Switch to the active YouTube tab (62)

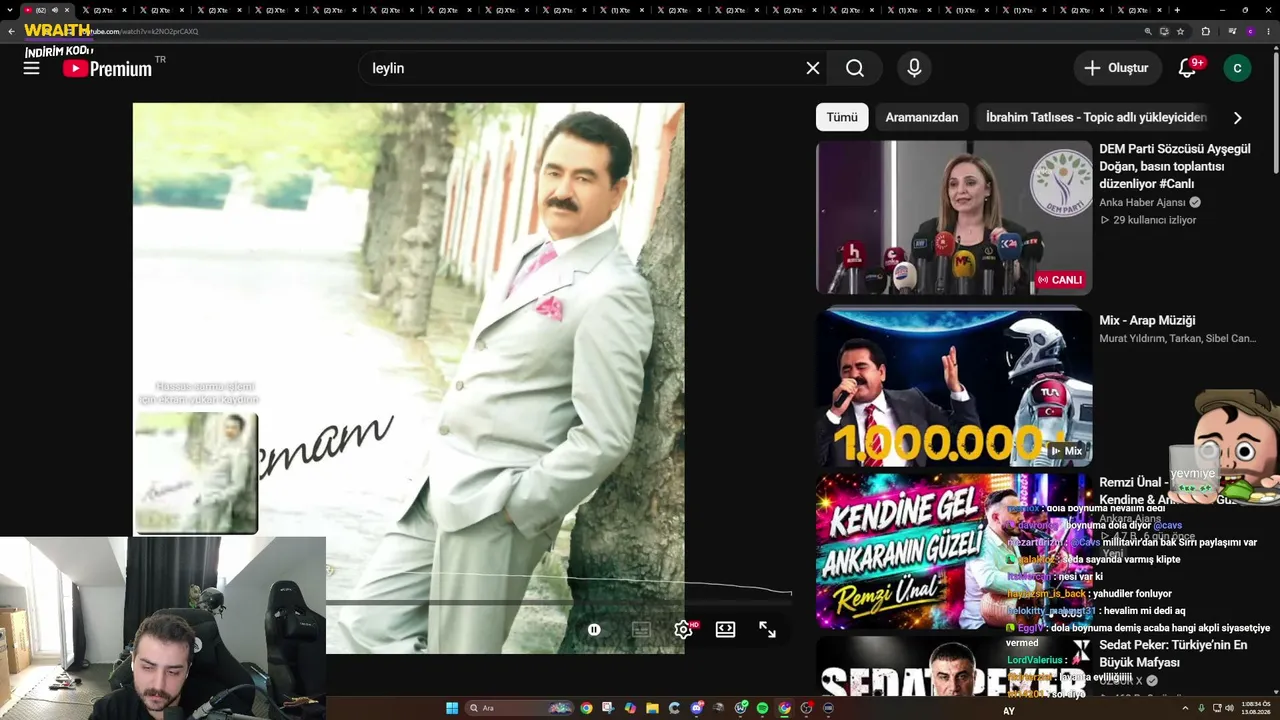[x=46, y=10]
